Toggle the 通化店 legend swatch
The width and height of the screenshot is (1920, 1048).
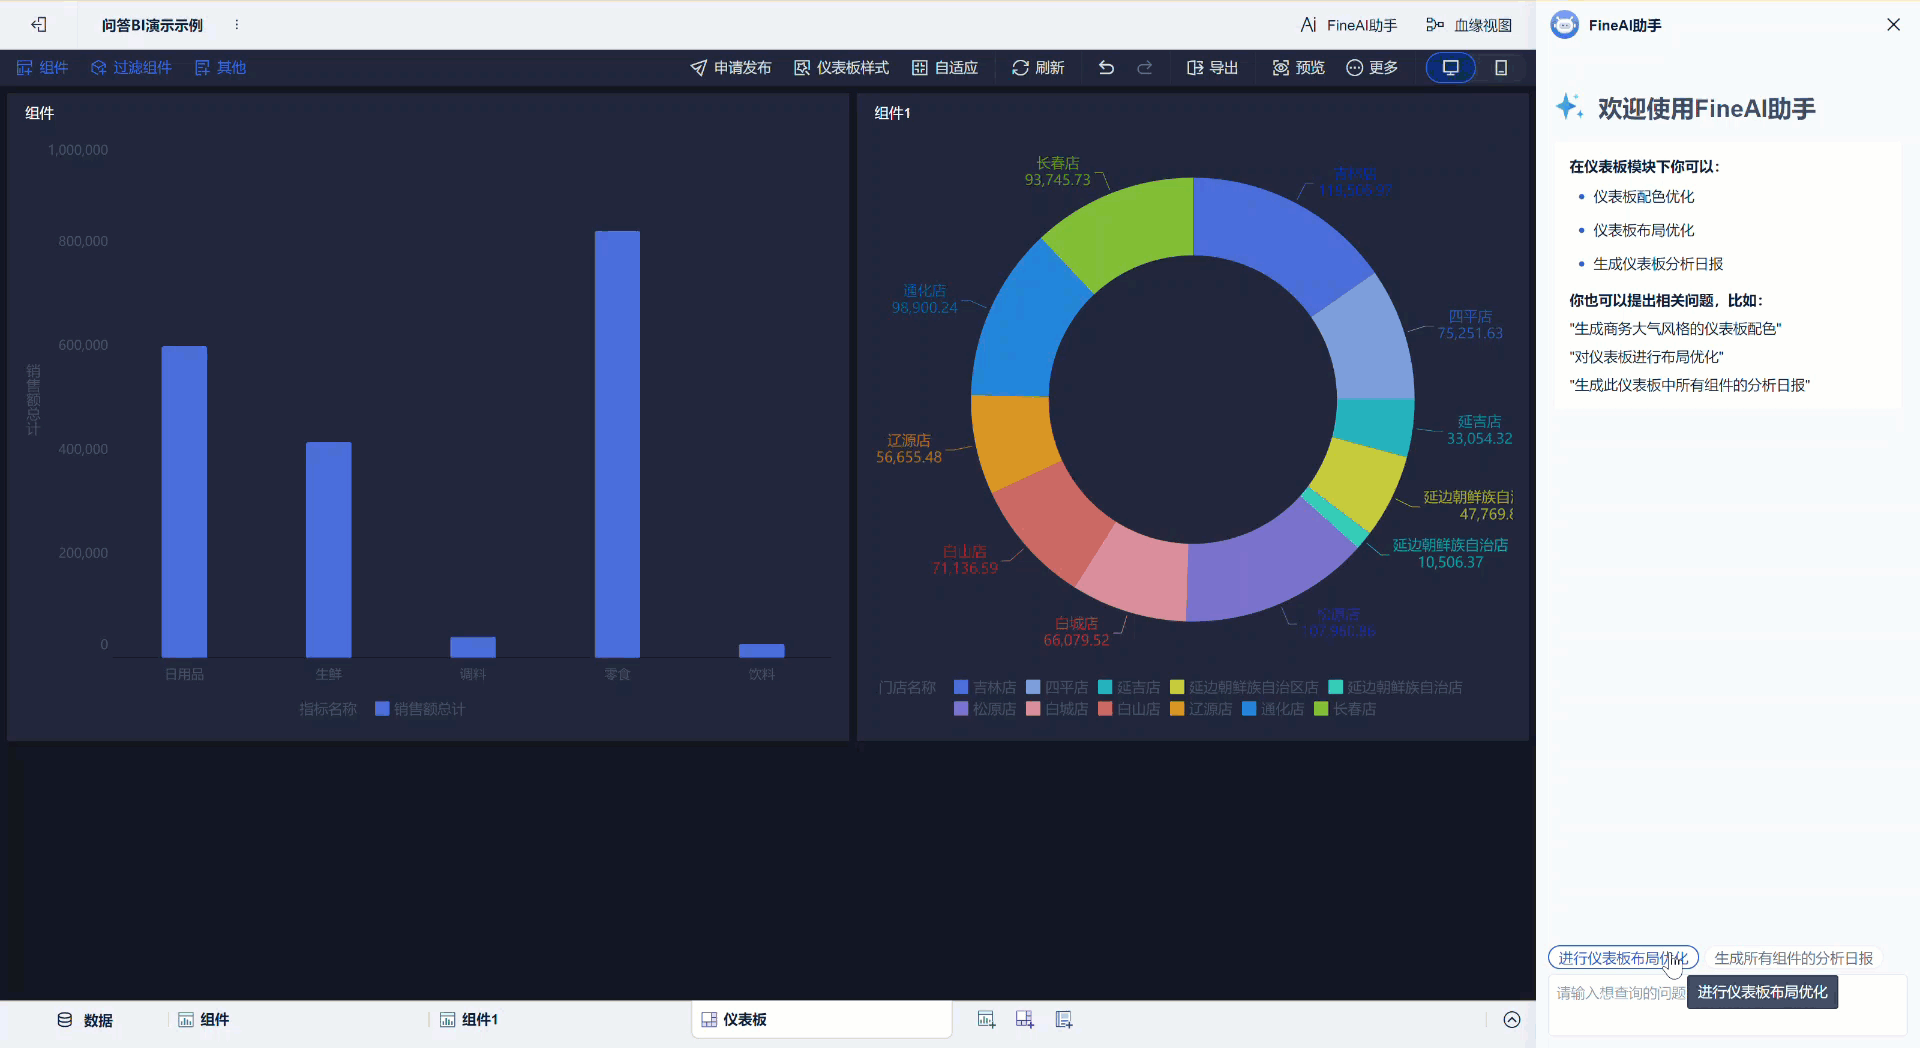click(x=1249, y=709)
